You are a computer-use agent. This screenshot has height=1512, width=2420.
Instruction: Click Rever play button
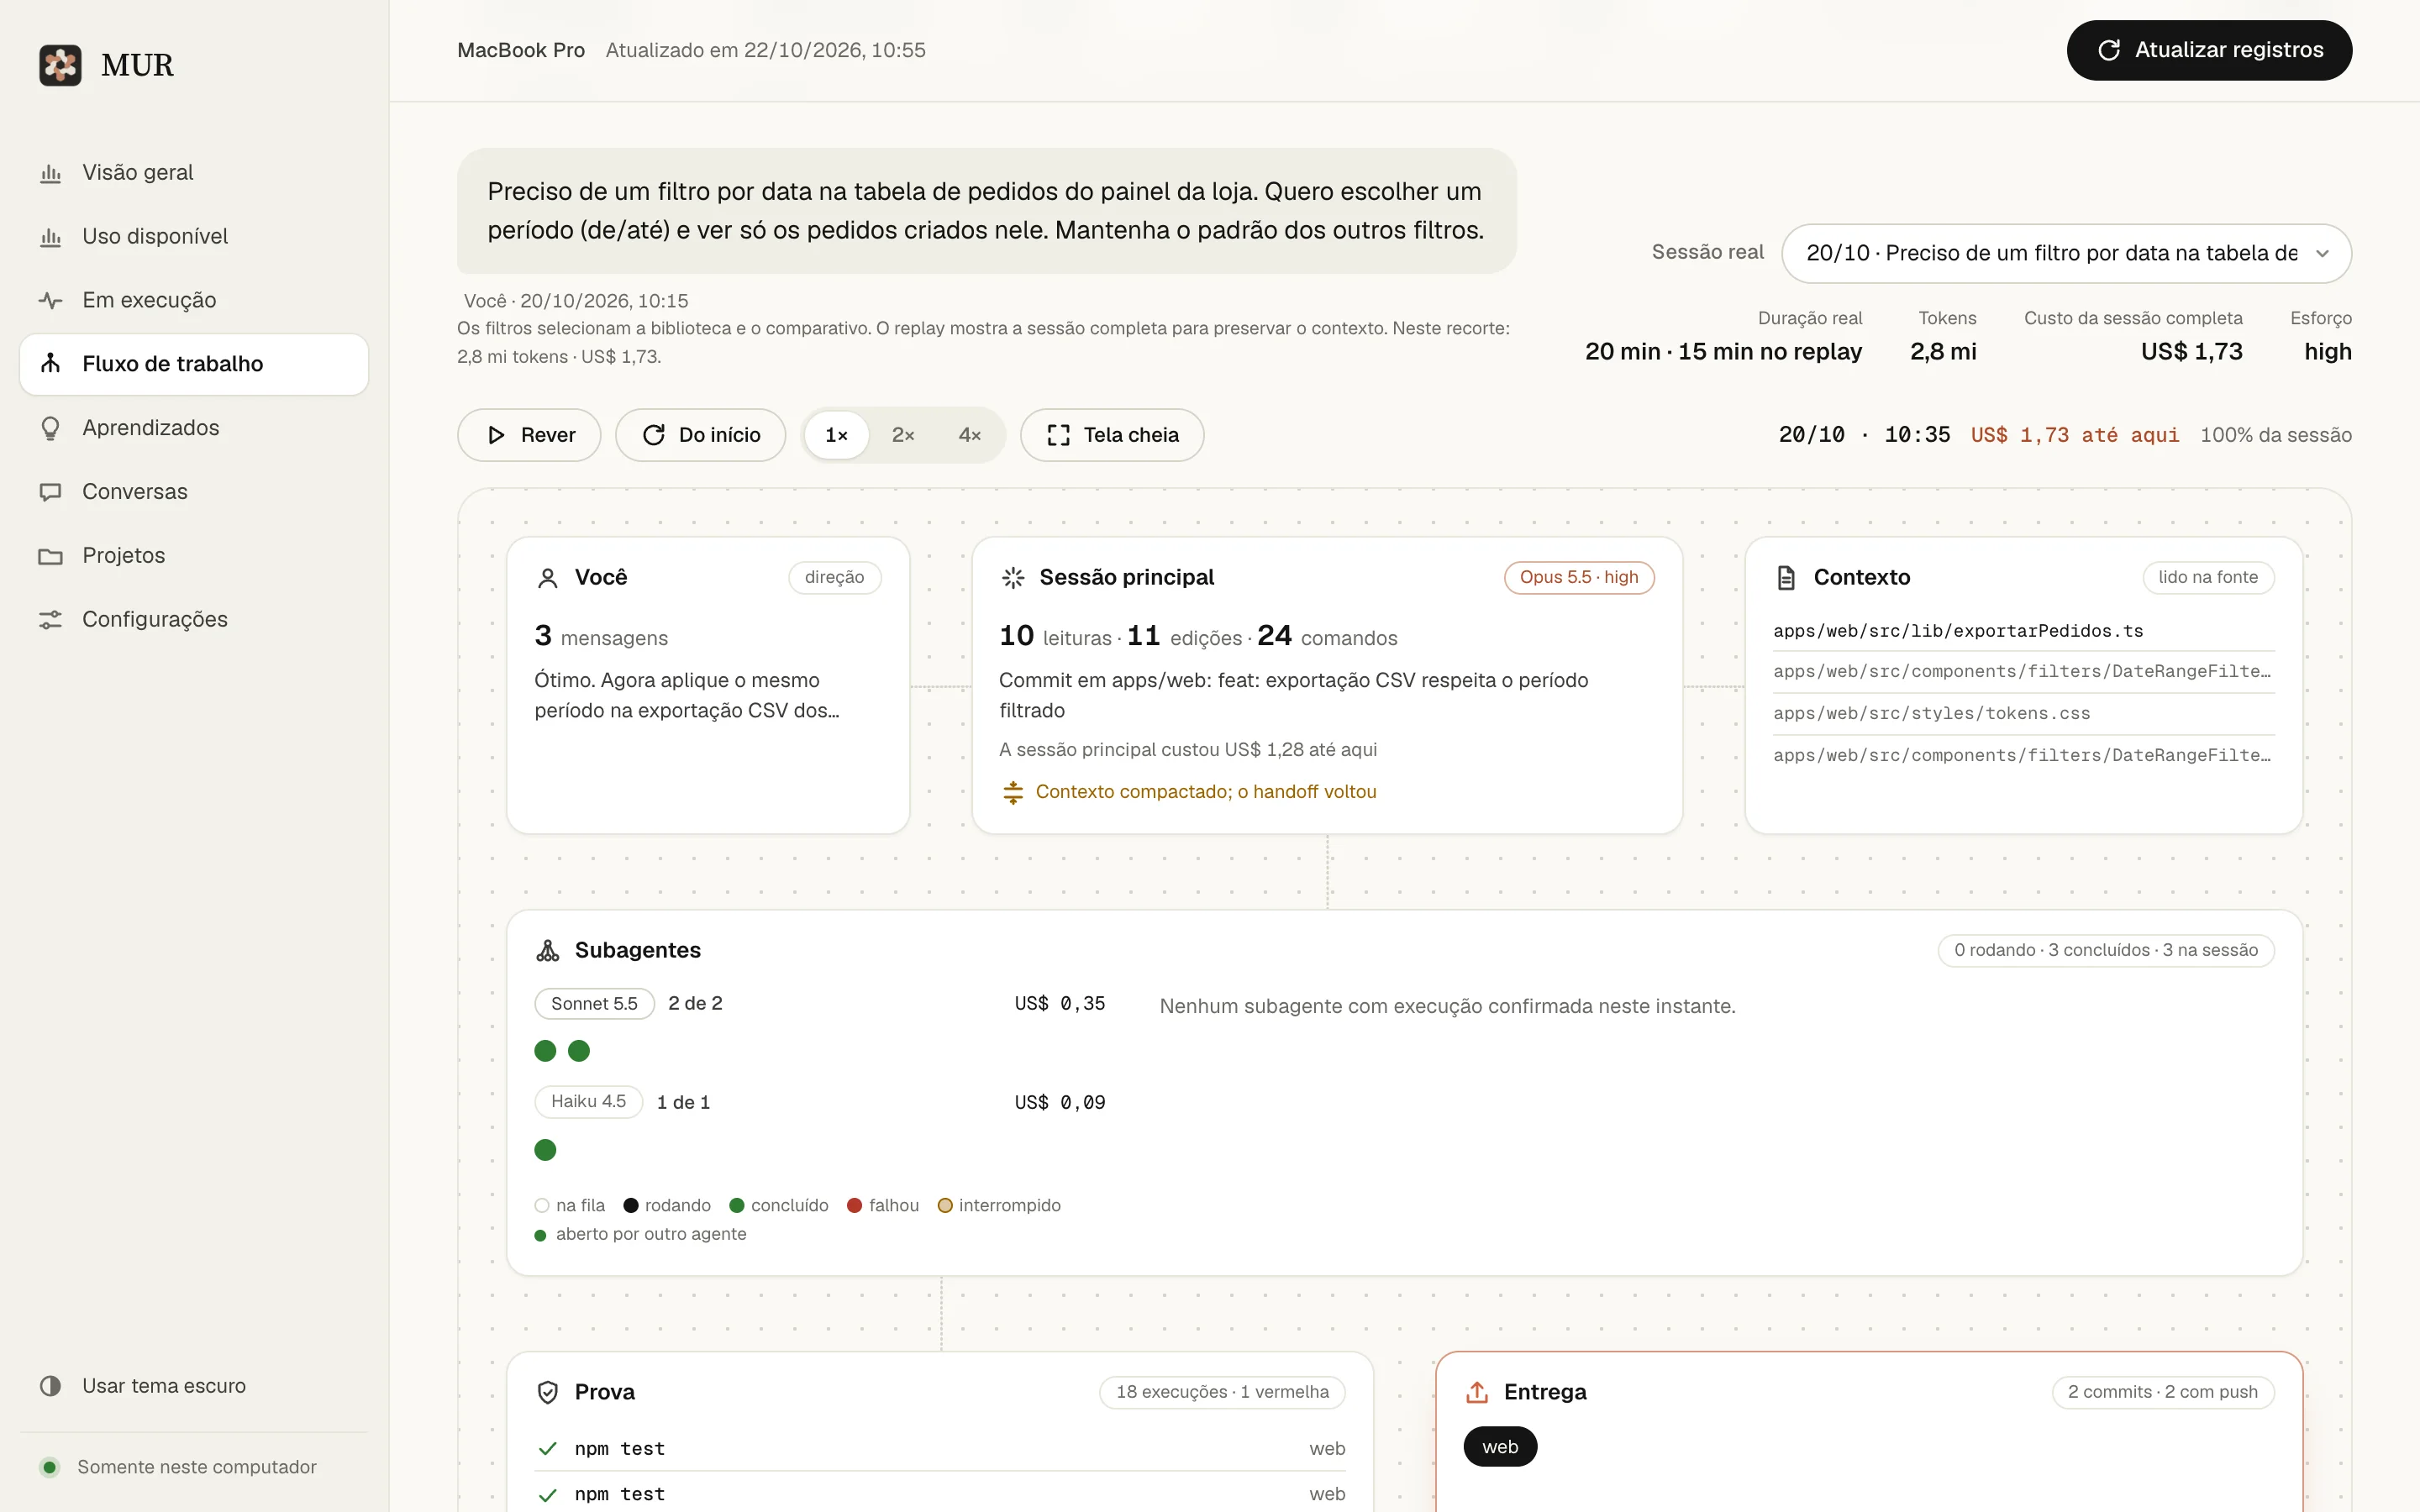pyautogui.click(x=529, y=435)
